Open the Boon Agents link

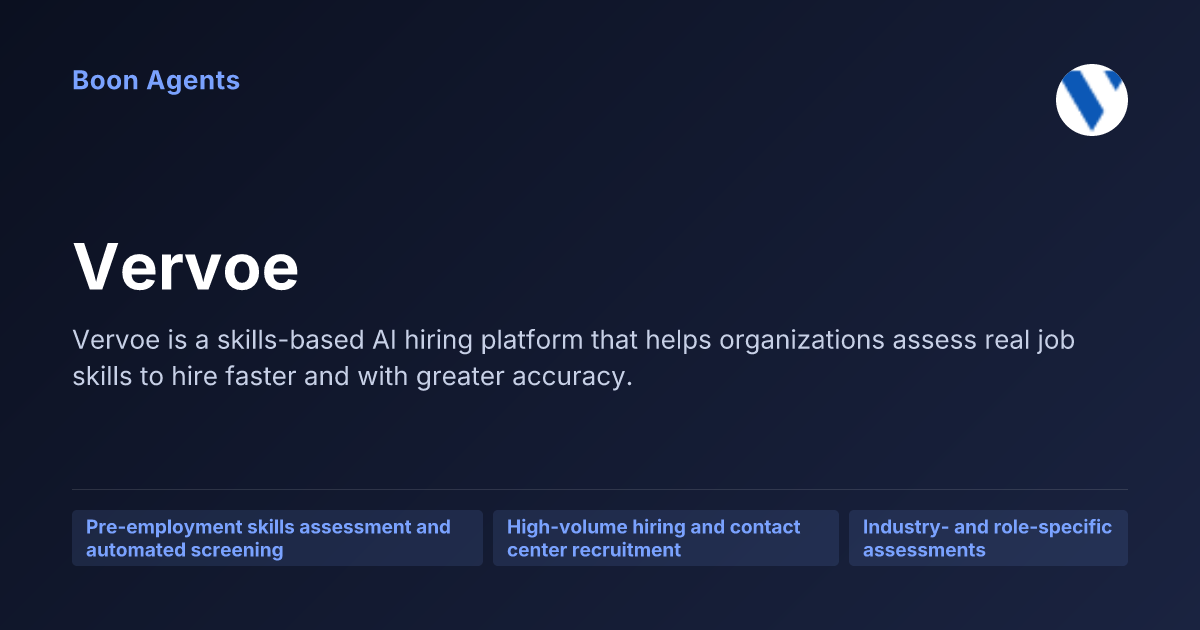point(156,80)
